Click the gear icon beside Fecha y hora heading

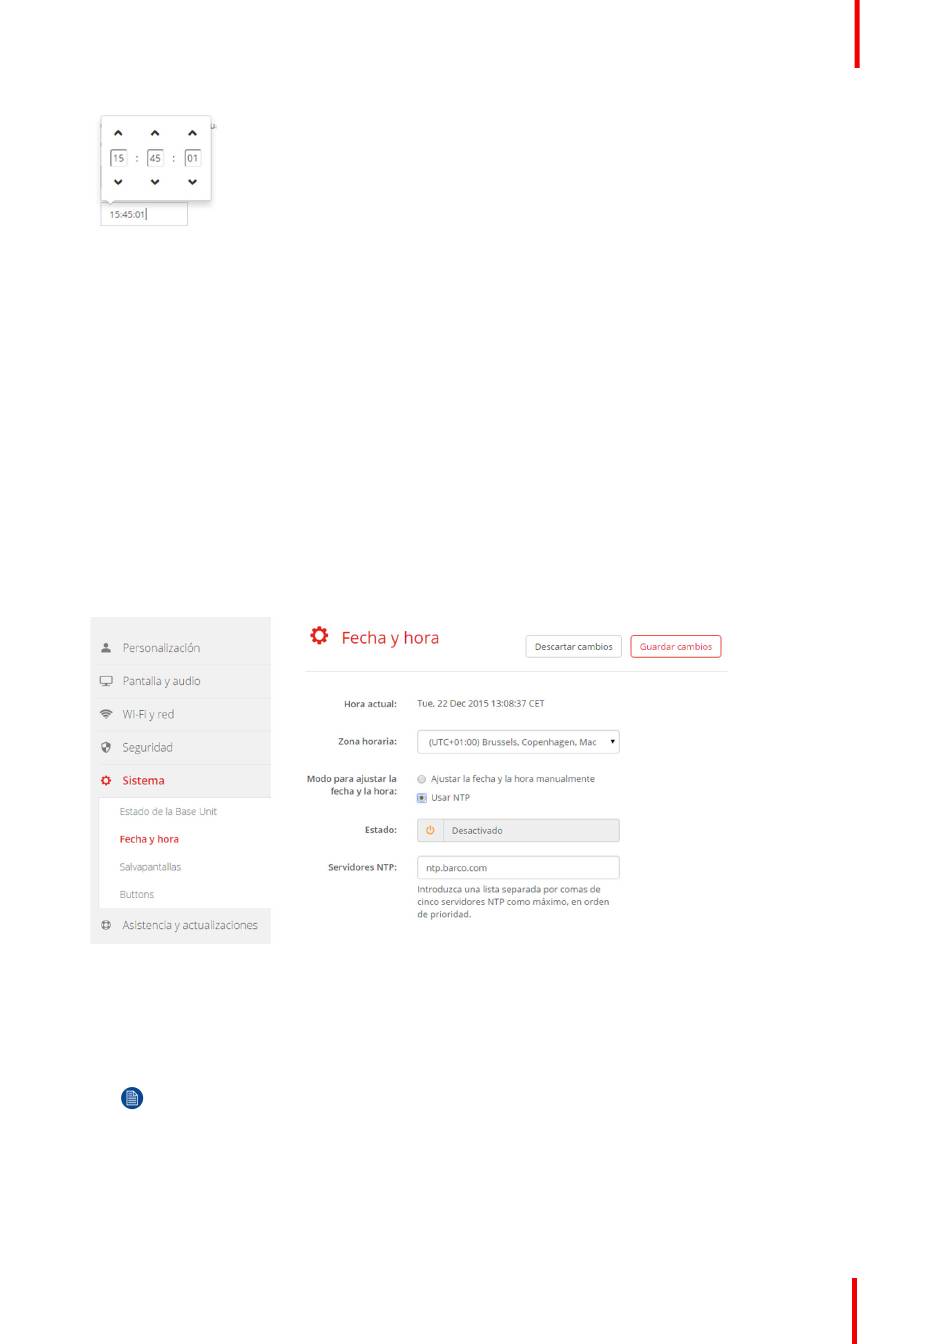pyautogui.click(x=319, y=636)
